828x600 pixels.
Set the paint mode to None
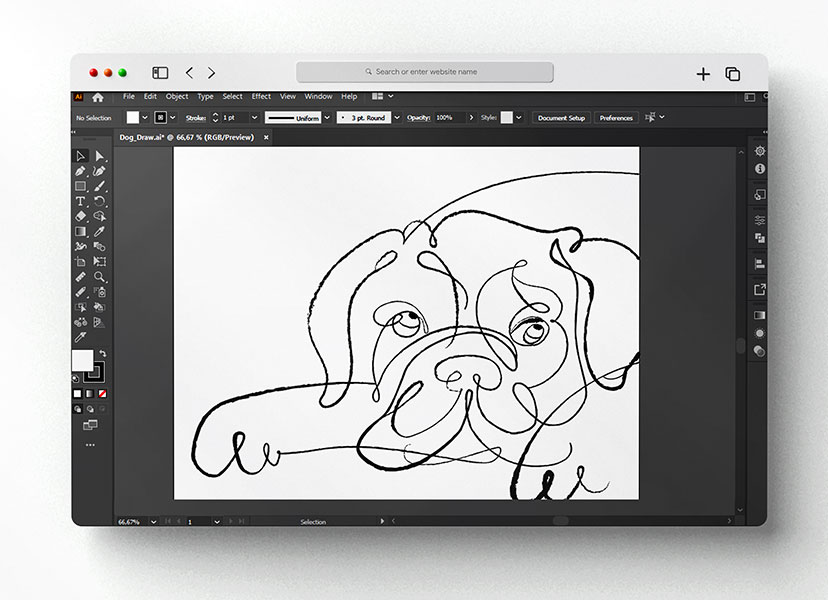[102, 393]
